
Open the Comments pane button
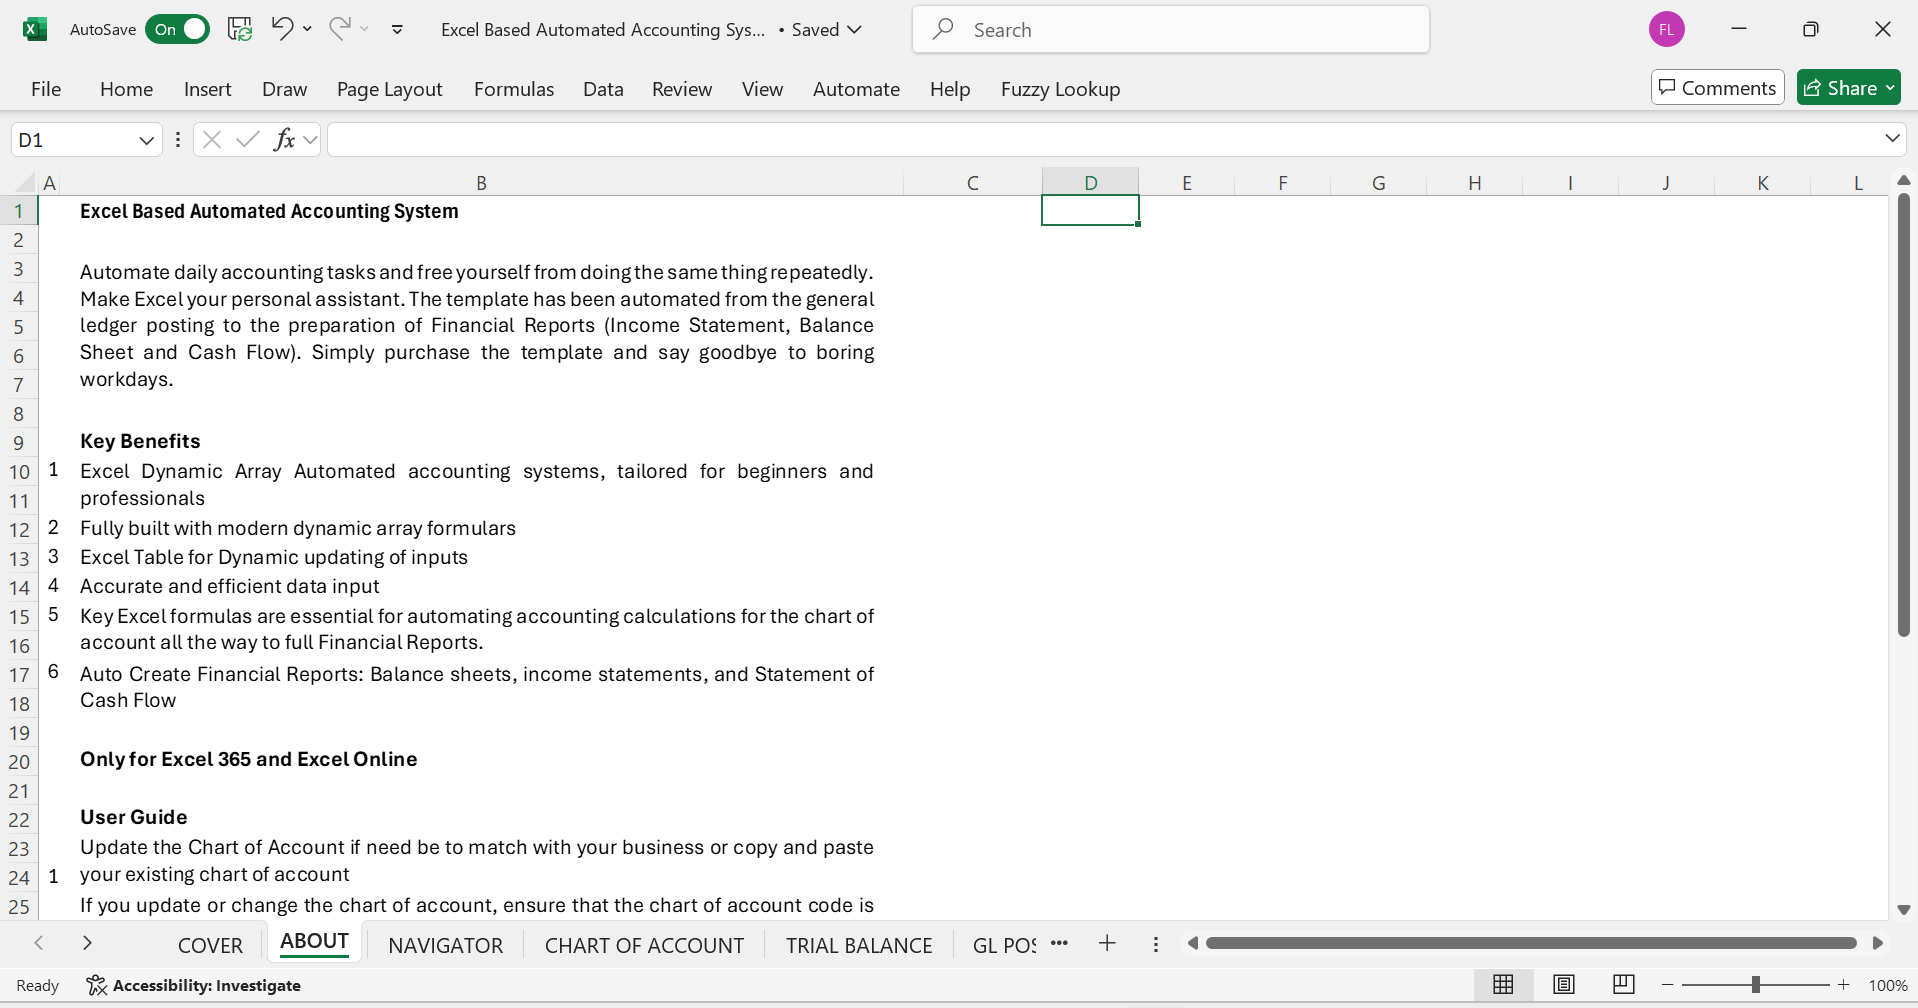pyautogui.click(x=1717, y=88)
